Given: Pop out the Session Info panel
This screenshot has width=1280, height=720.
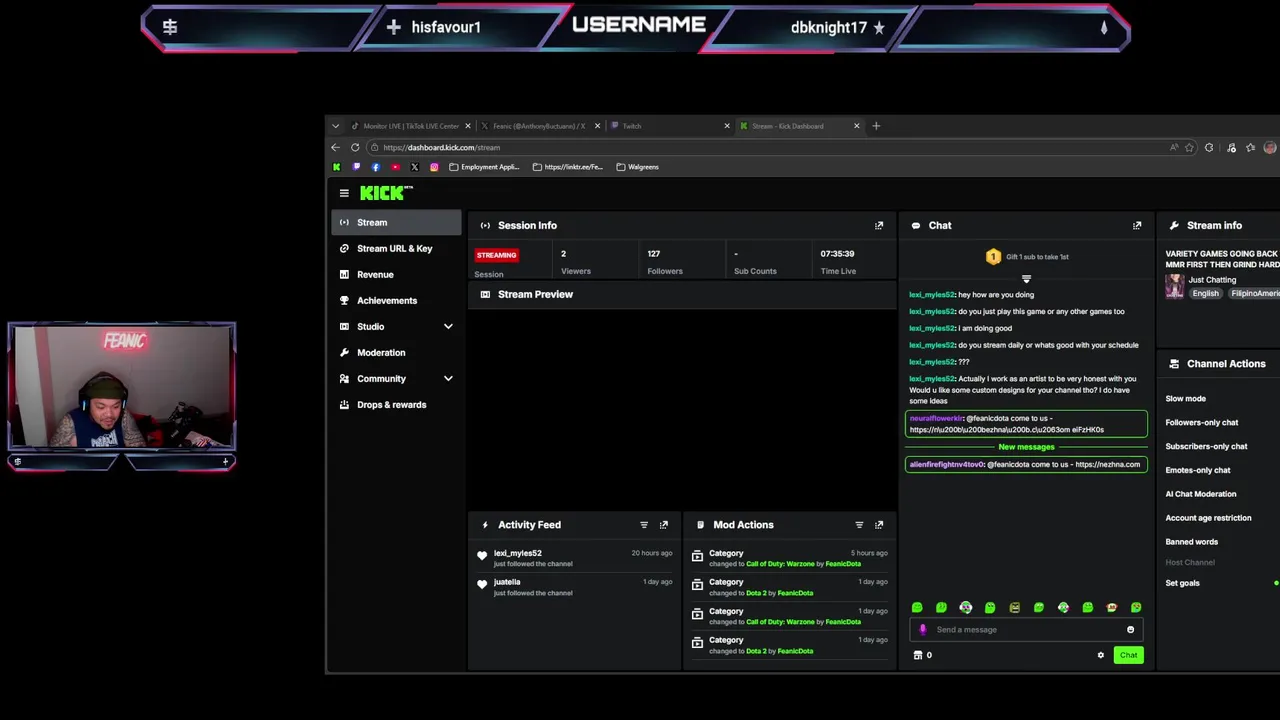Looking at the screenshot, I should tap(879, 226).
